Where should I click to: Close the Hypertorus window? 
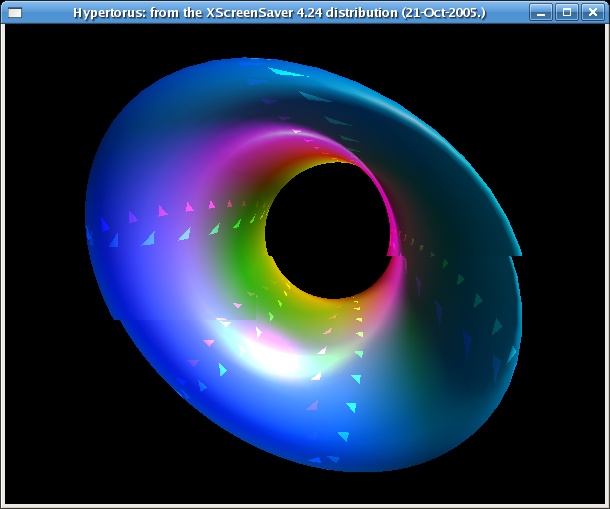(x=591, y=12)
